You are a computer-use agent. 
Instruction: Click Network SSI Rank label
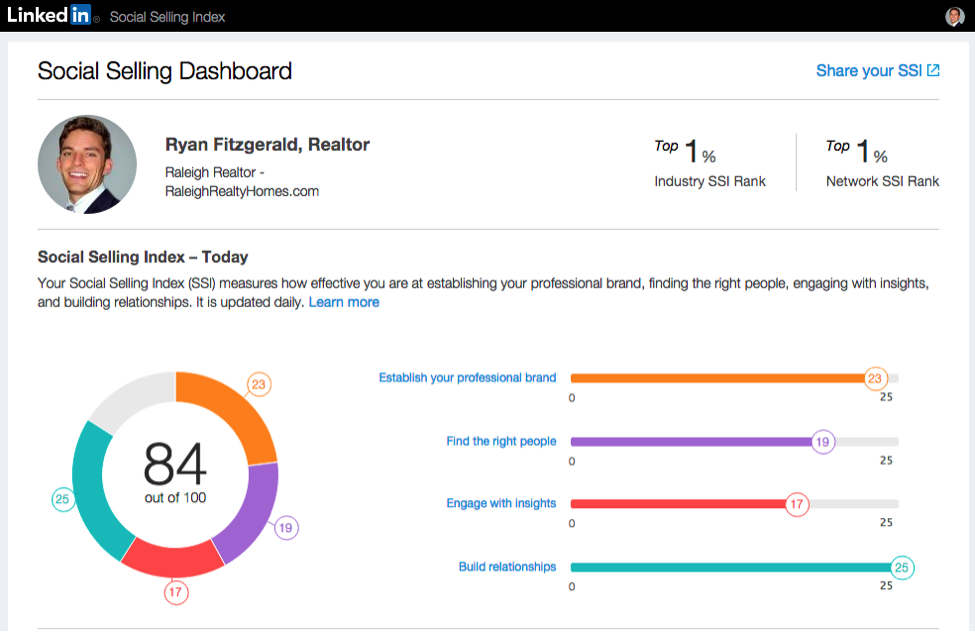882,182
